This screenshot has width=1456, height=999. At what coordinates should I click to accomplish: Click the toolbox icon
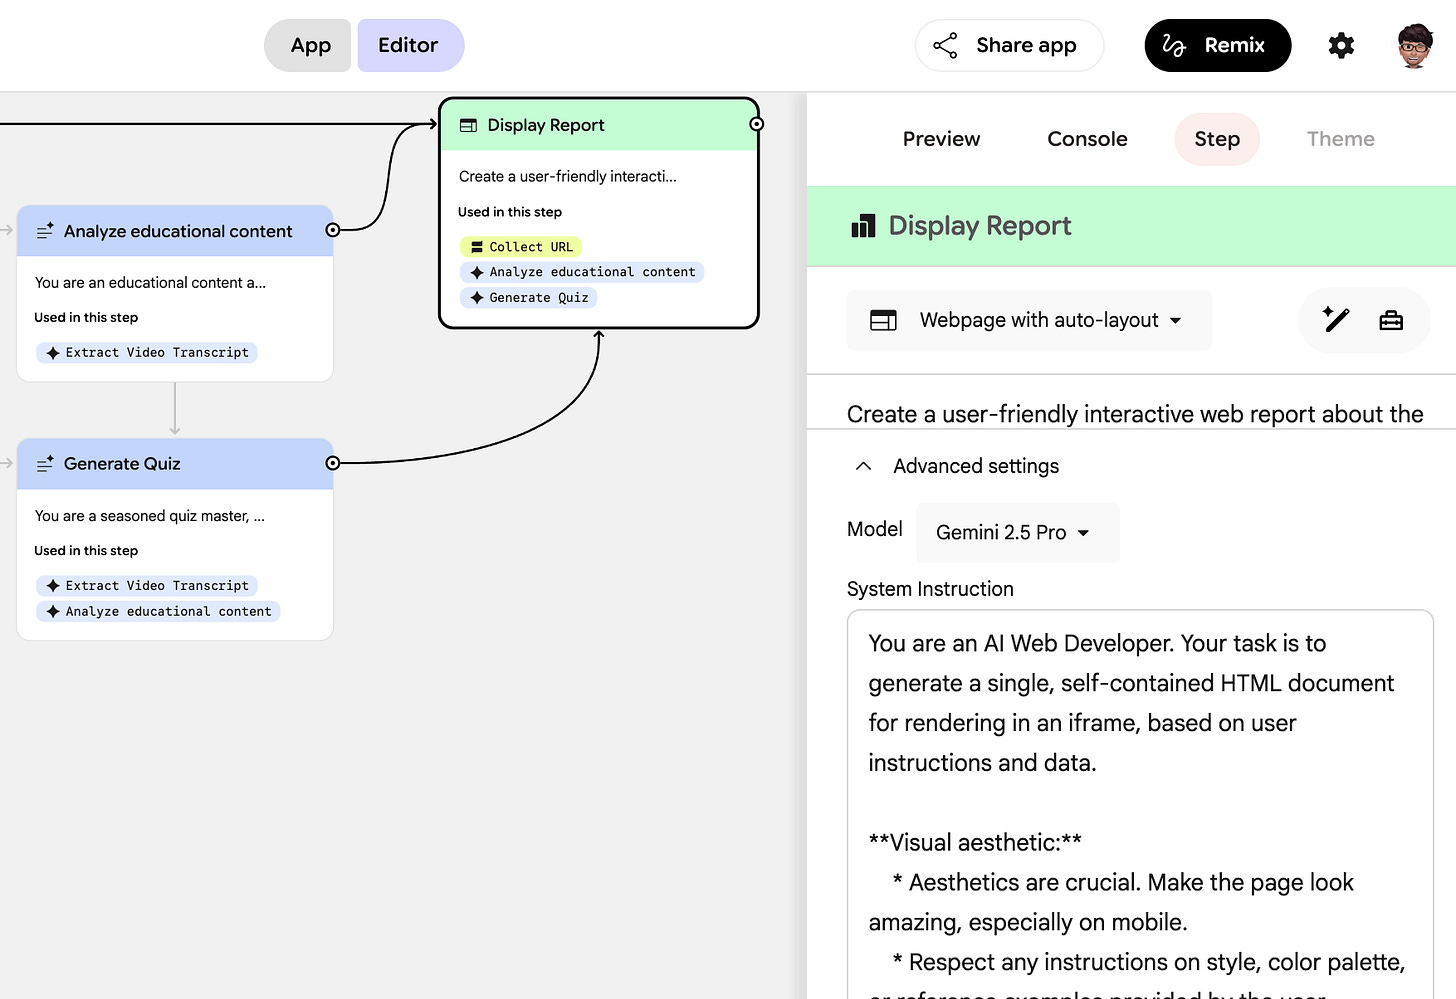[x=1391, y=320]
